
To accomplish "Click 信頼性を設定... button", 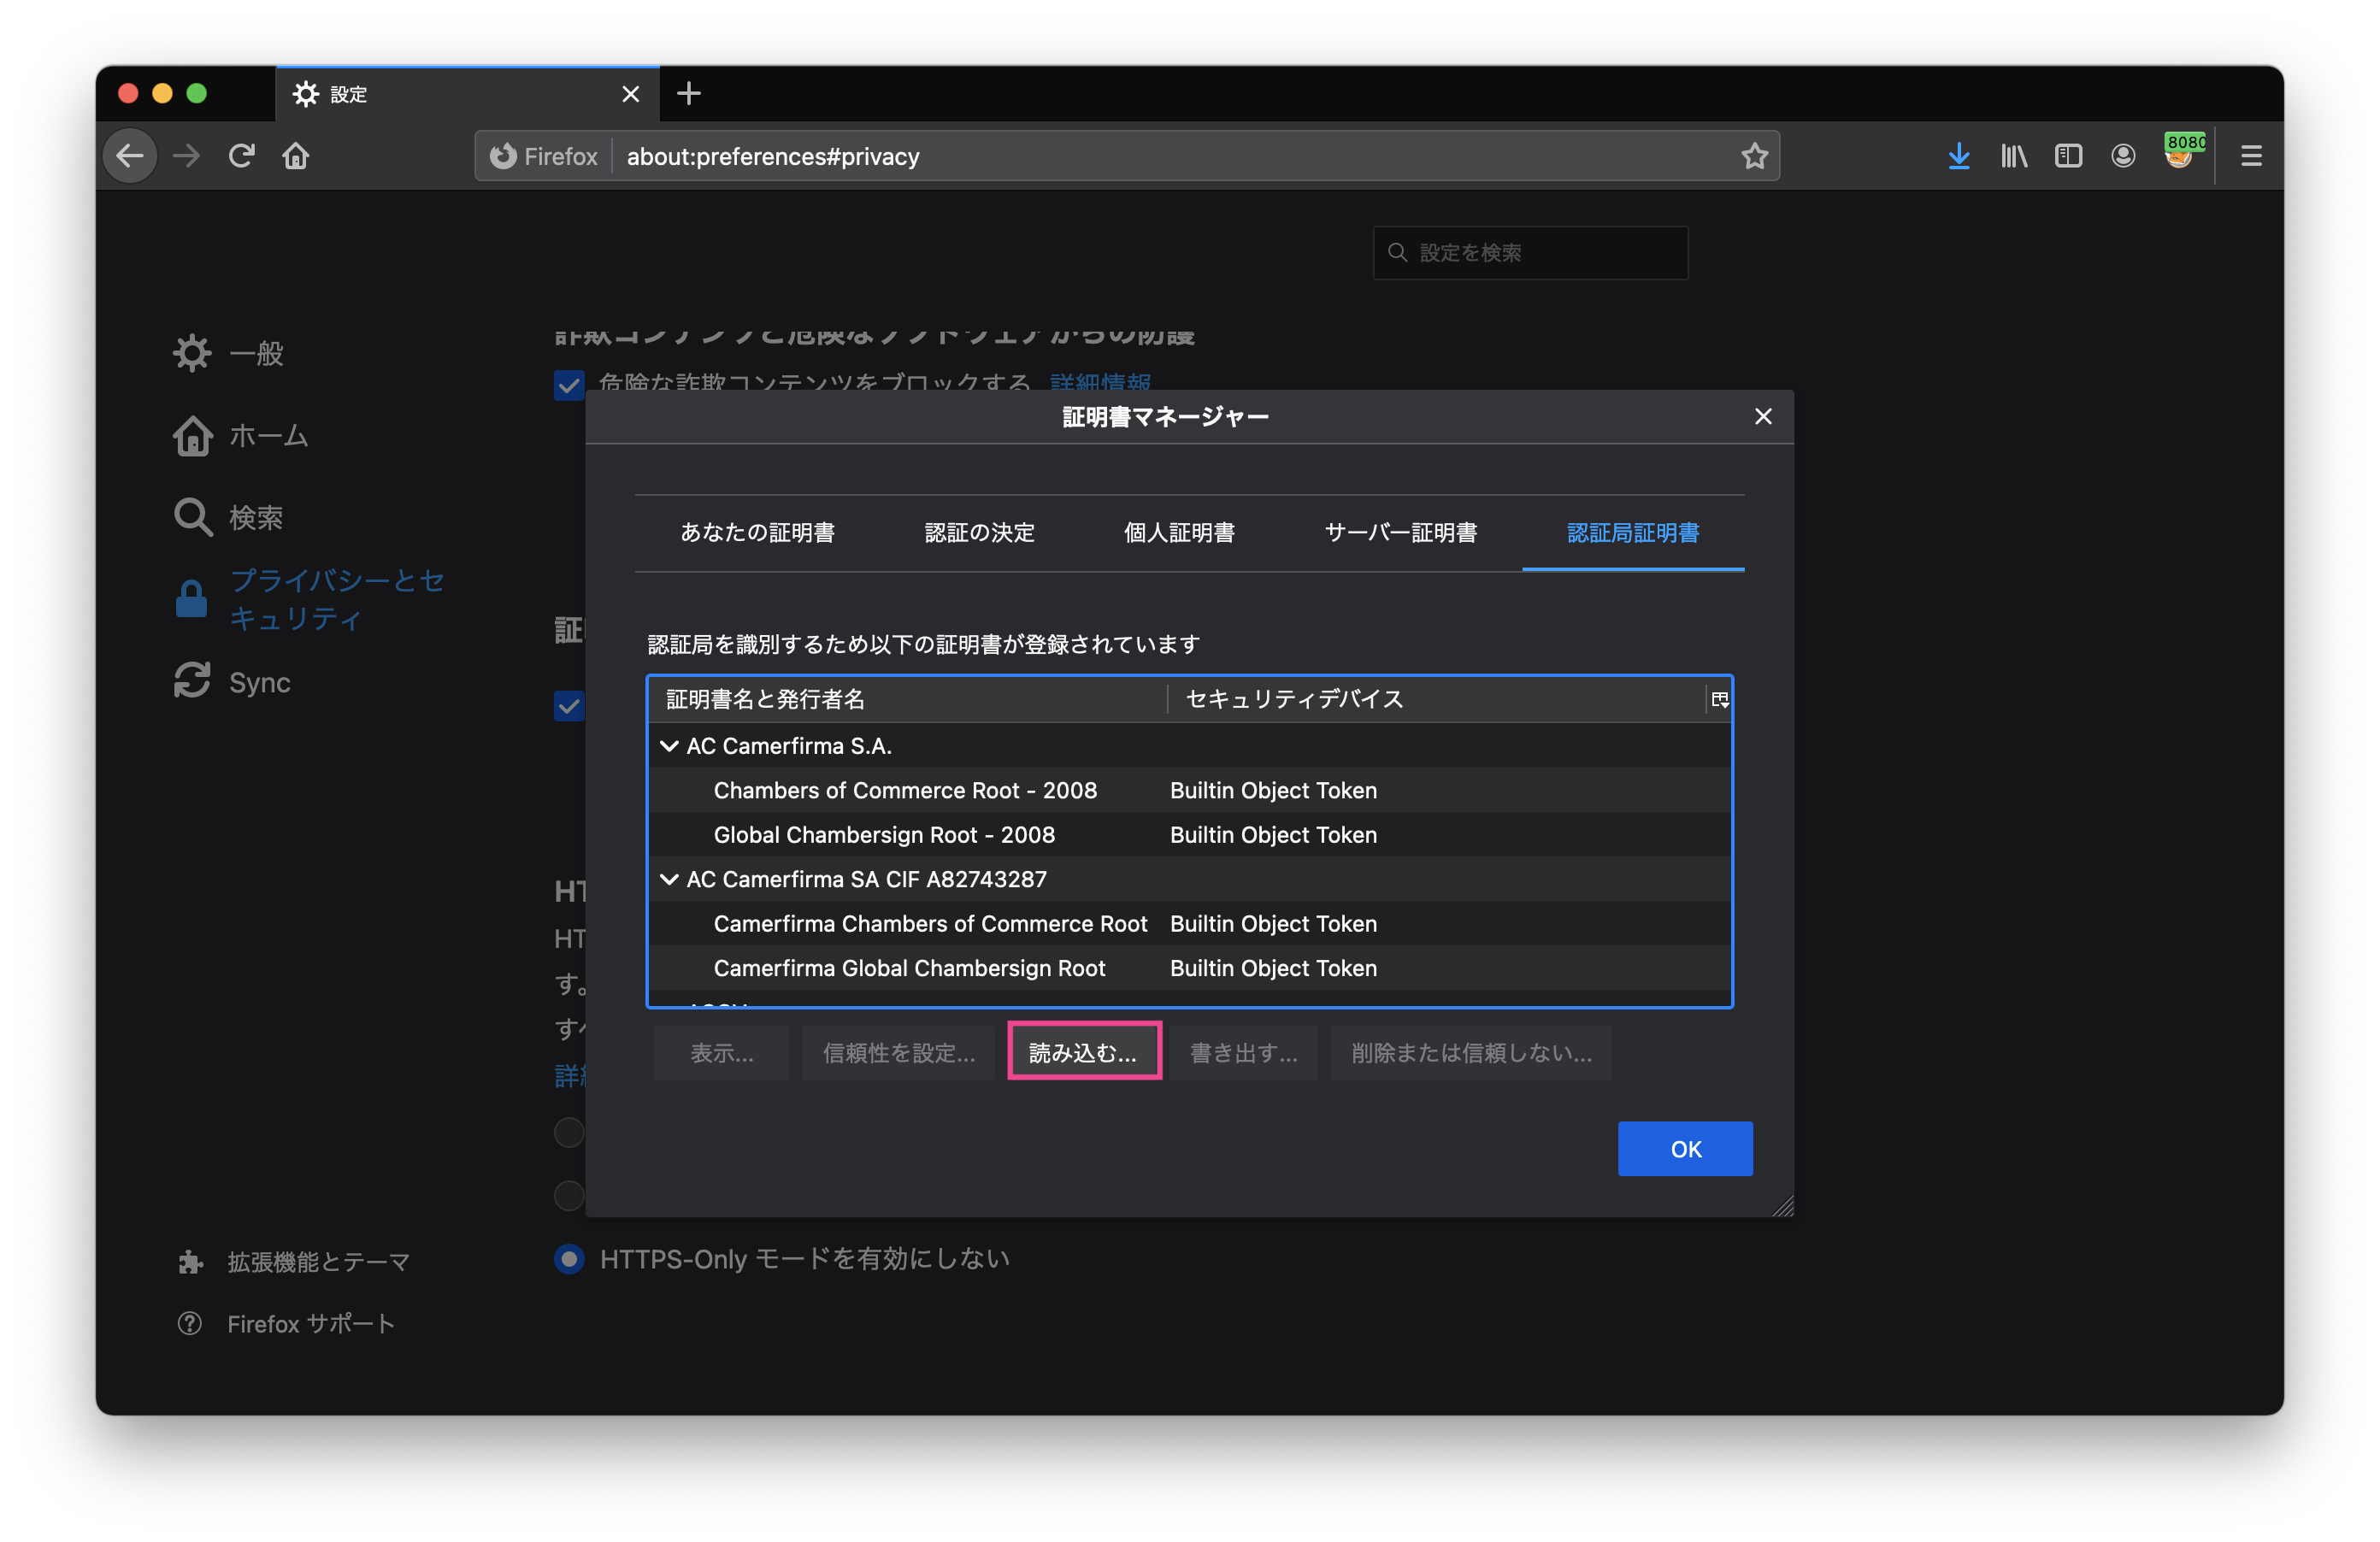I will click(899, 1053).
